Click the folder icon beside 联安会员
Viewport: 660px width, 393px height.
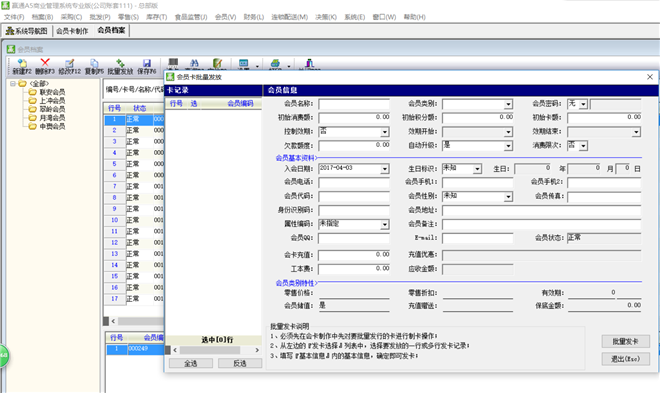coord(32,92)
